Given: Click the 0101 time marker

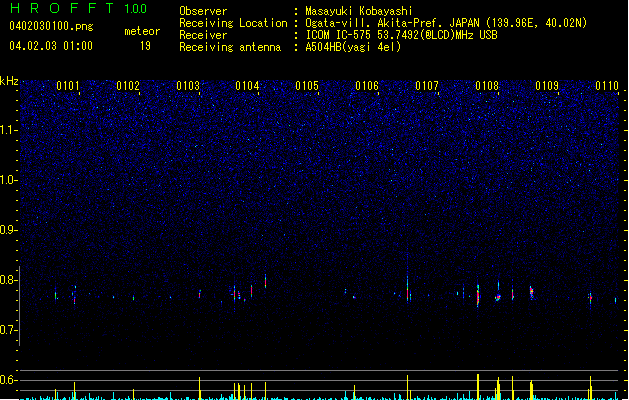Looking at the screenshot, I should point(68,86).
